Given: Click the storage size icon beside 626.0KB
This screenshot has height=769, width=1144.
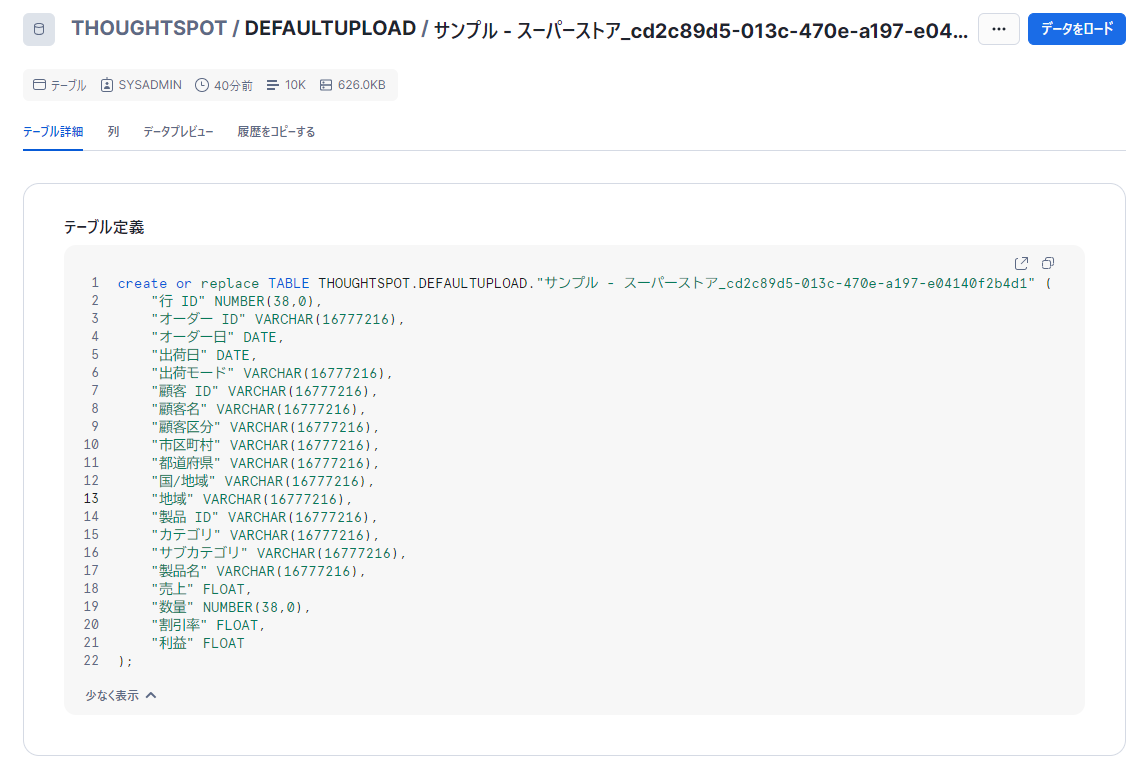Looking at the screenshot, I should (x=326, y=85).
